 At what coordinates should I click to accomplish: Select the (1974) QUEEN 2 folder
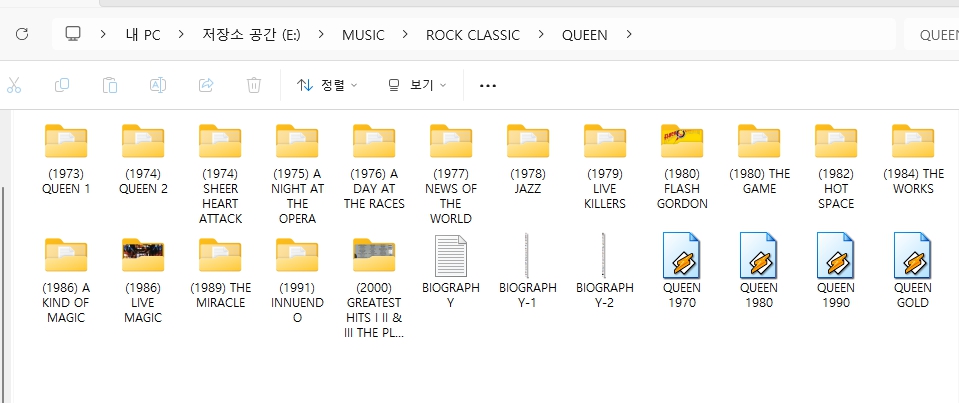143,159
